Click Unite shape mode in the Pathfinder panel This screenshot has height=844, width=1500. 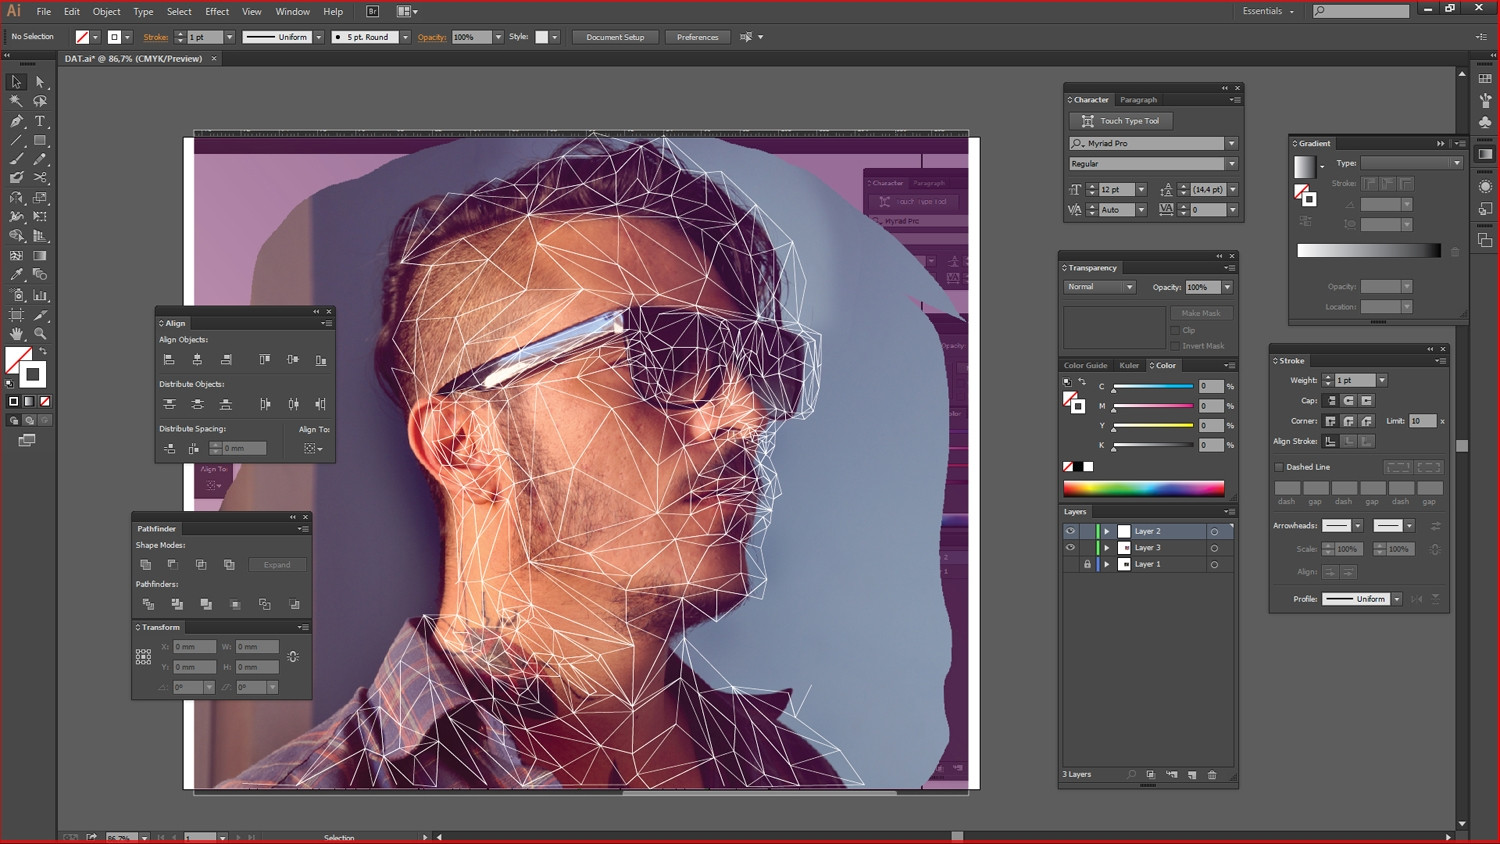(146, 564)
